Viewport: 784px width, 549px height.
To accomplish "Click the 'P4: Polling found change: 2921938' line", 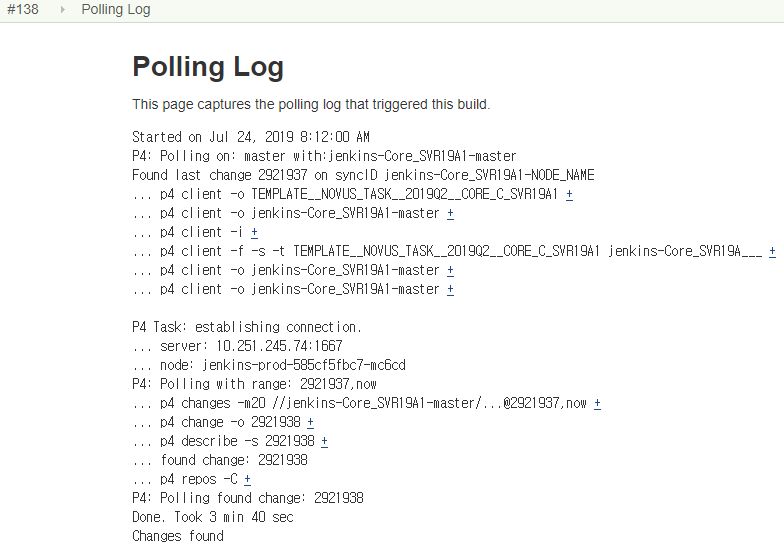I will (x=248, y=498).
